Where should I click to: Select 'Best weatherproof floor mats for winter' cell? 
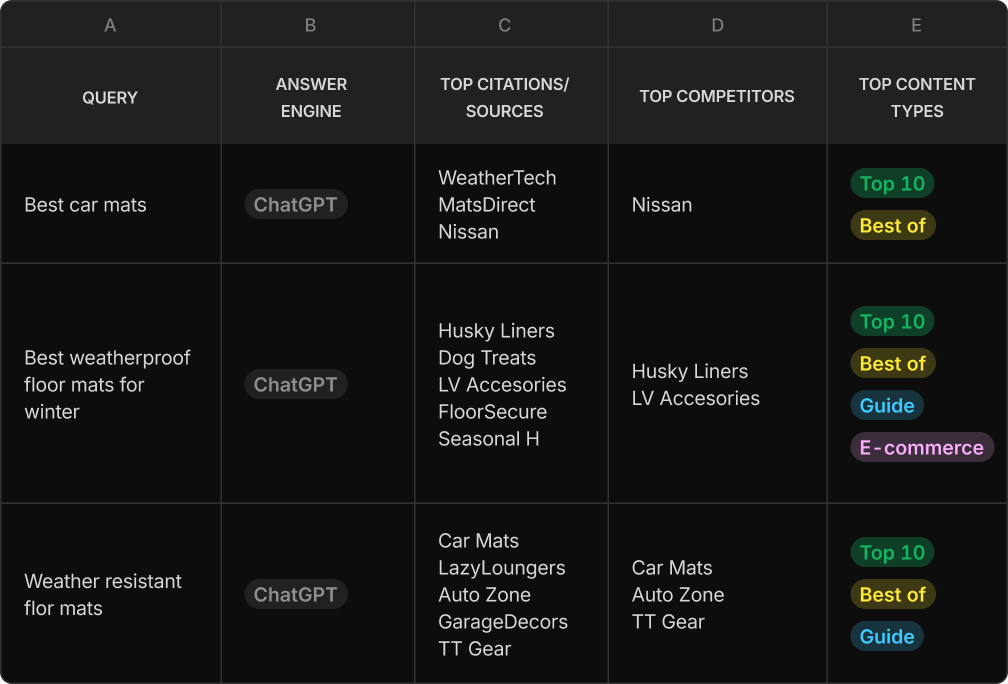[111, 384]
